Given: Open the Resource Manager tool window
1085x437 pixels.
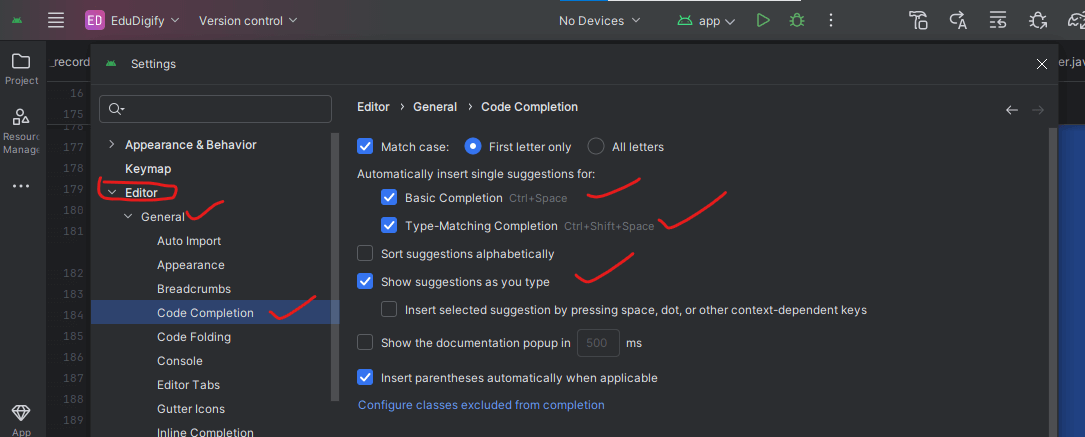Looking at the screenshot, I should (21, 130).
